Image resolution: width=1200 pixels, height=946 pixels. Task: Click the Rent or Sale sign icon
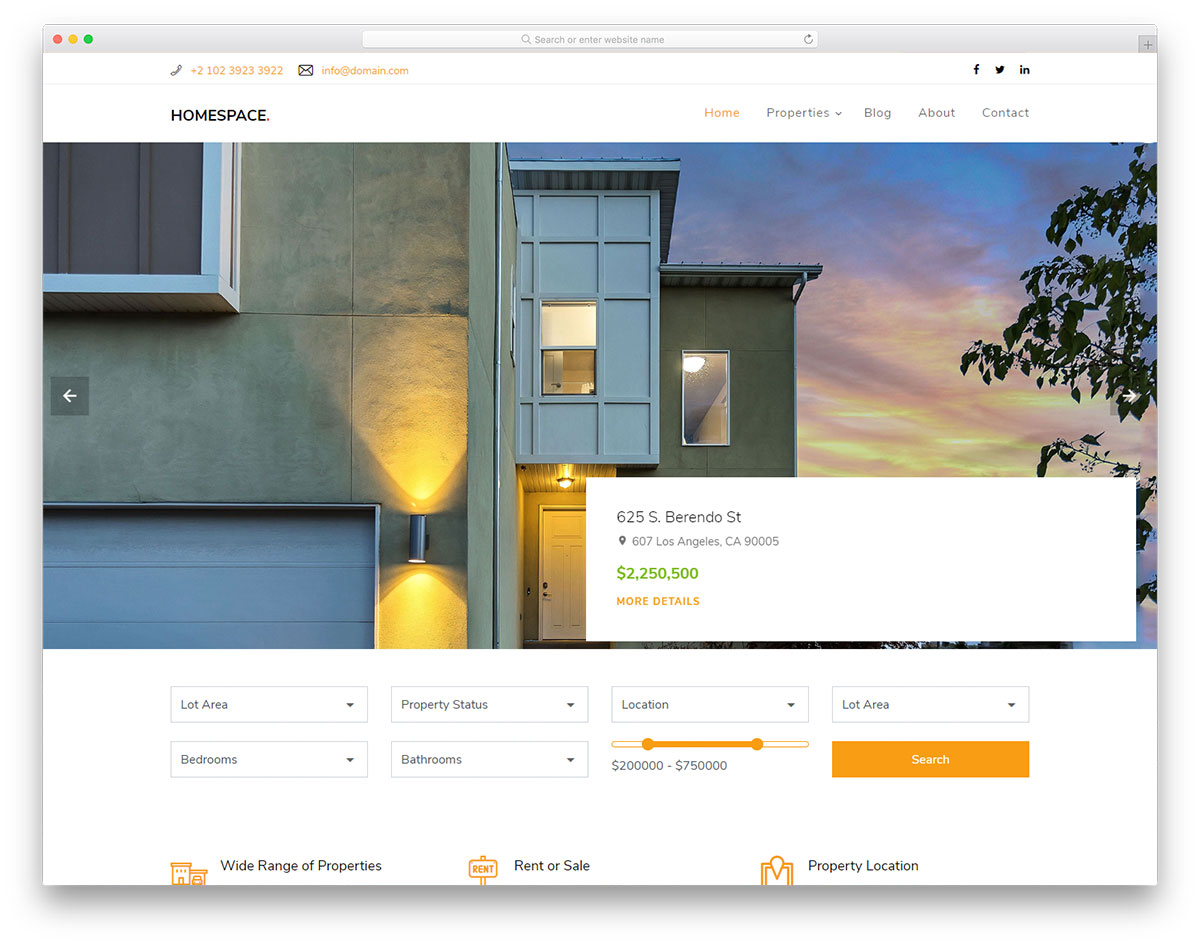(x=483, y=868)
